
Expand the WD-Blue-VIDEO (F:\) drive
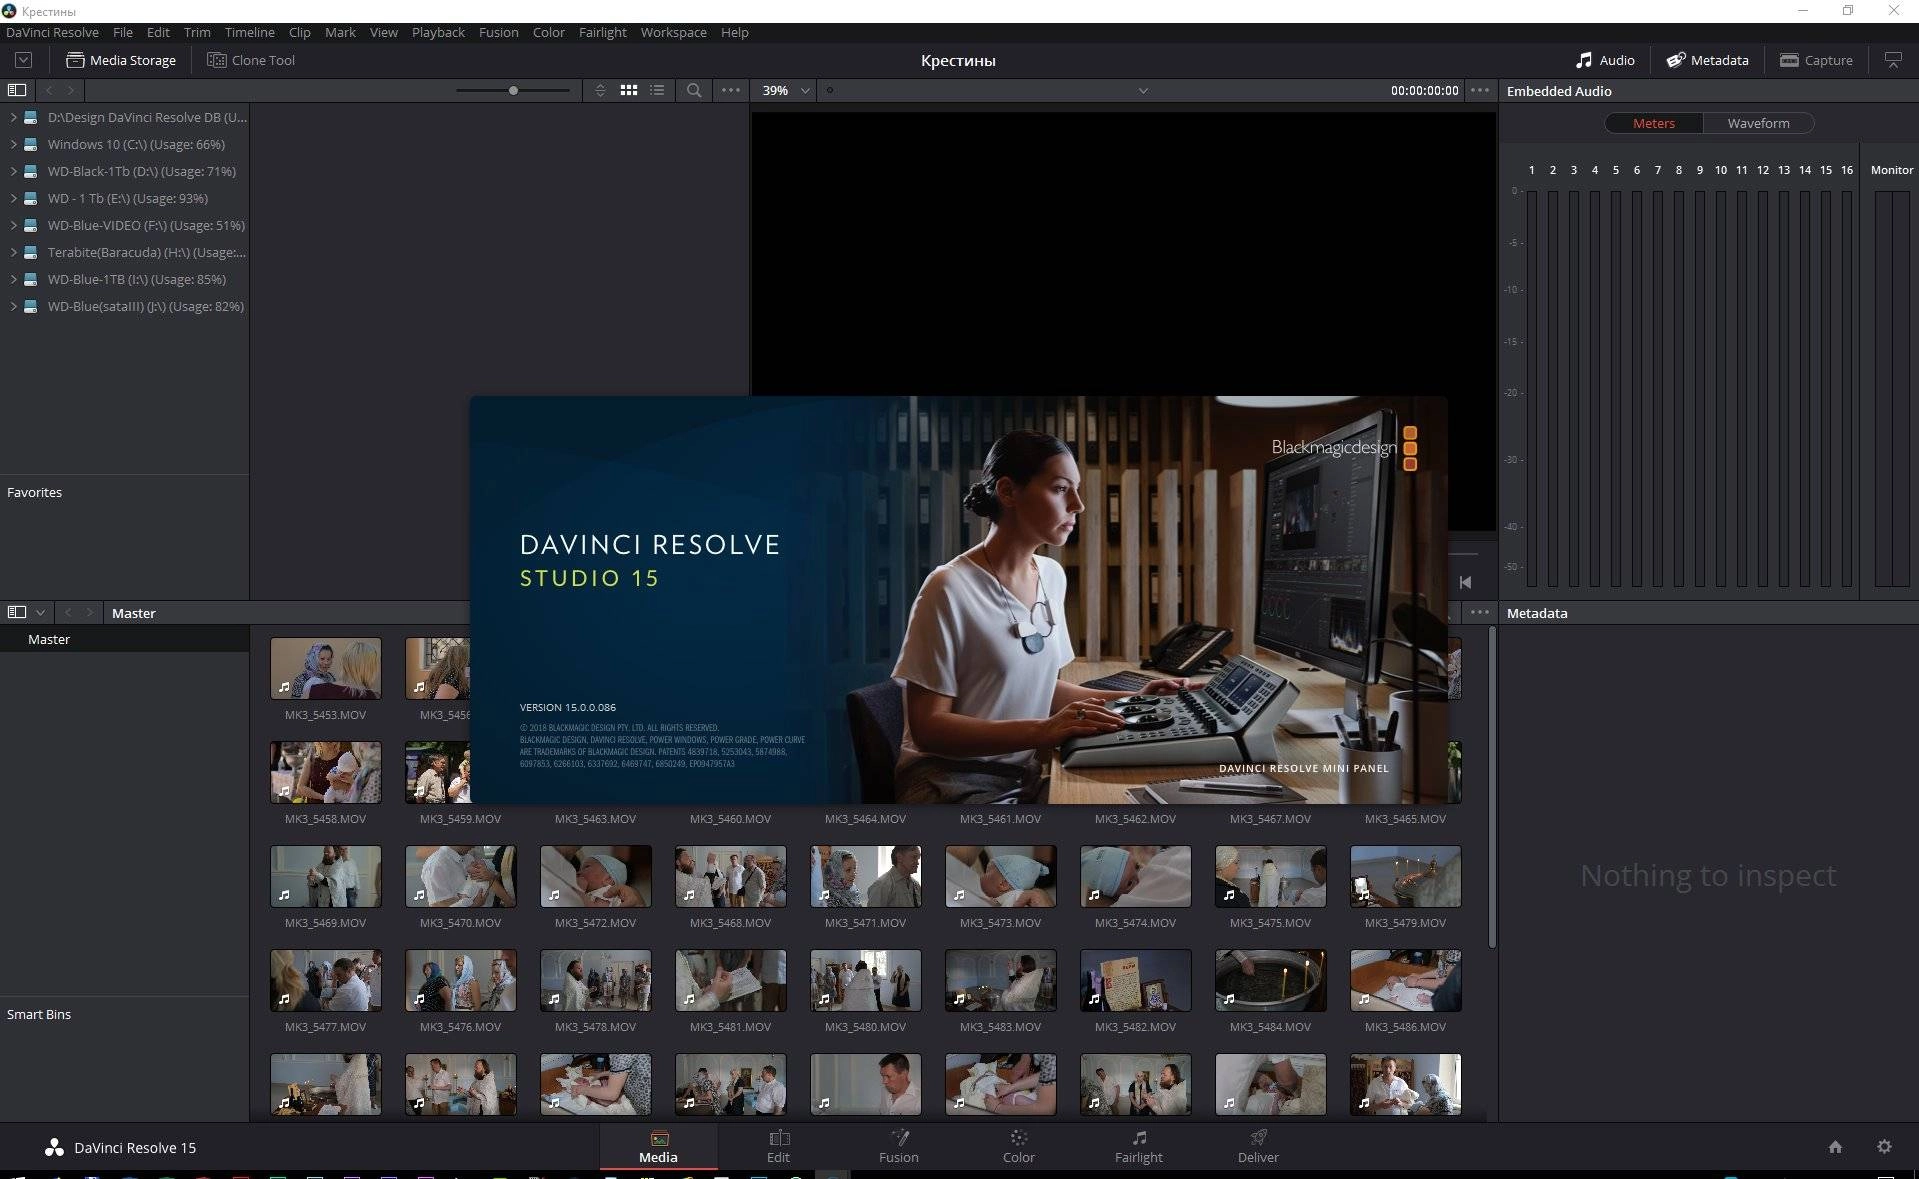(13, 225)
